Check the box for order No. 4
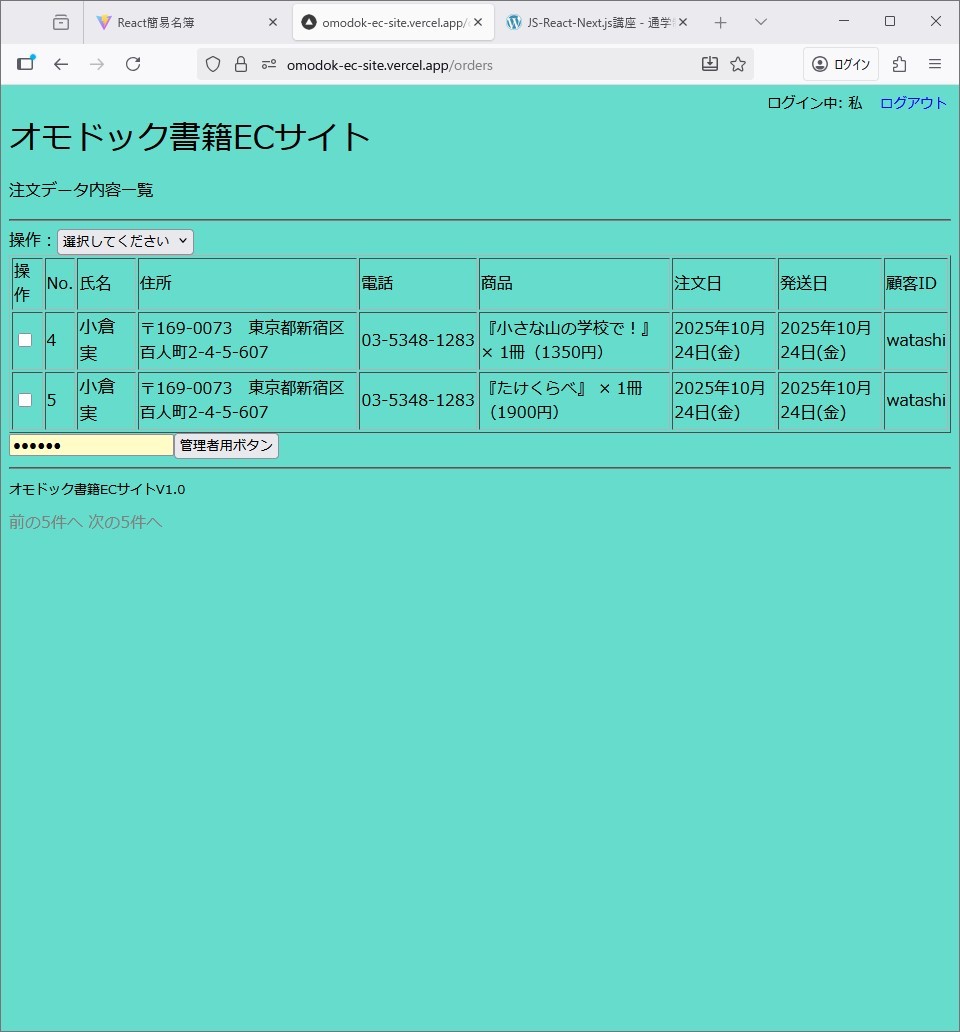Image resolution: width=960 pixels, height=1032 pixels. coord(25,340)
